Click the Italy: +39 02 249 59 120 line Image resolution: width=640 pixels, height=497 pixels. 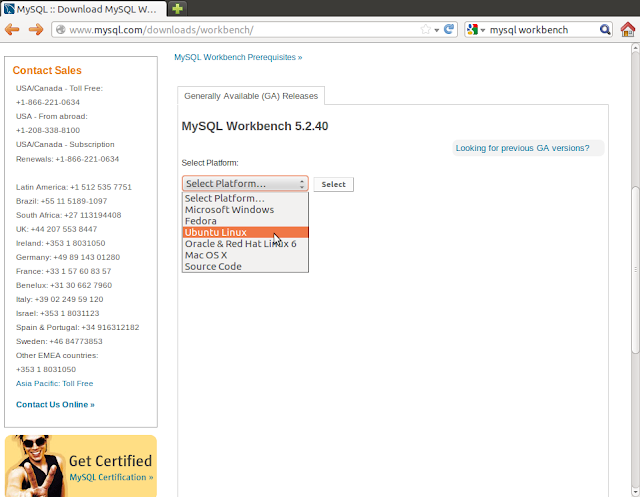[59, 300]
